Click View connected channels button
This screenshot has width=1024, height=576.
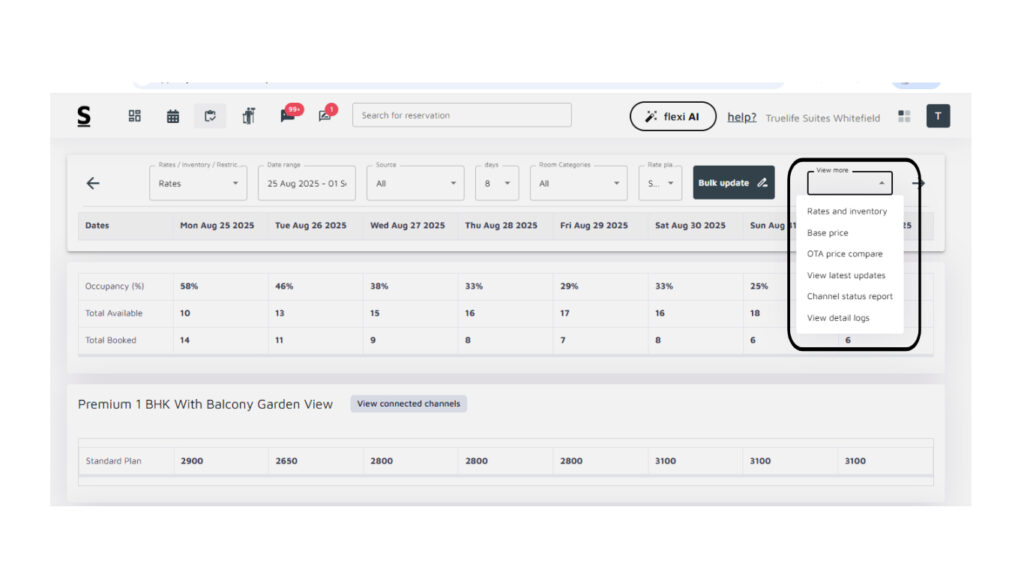(408, 404)
